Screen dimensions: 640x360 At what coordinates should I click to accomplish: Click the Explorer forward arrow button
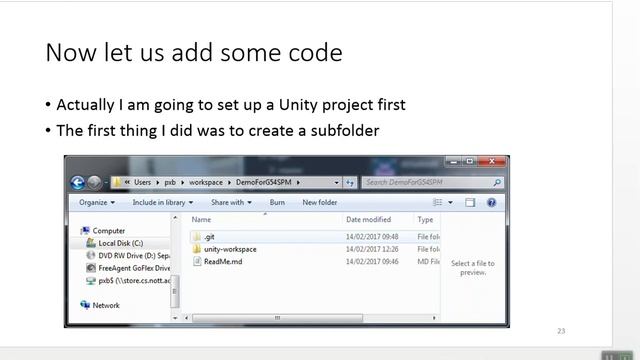[x=94, y=182]
